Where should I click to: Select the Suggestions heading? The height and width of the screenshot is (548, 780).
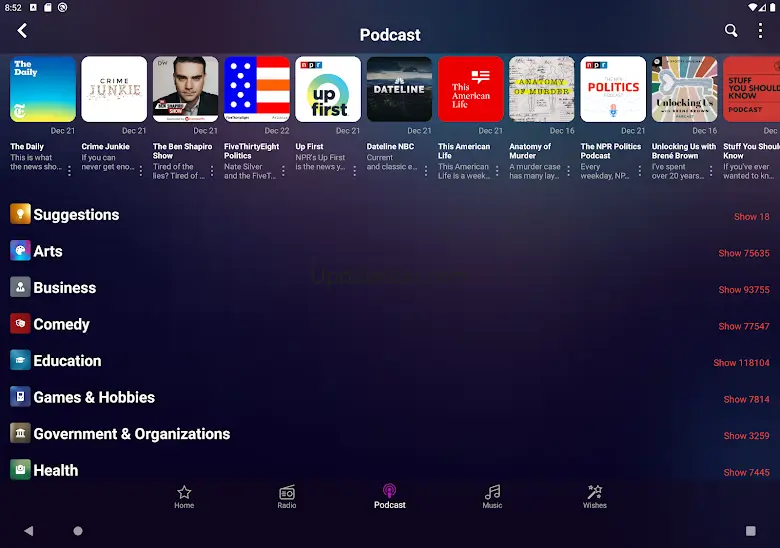pos(76,214)
